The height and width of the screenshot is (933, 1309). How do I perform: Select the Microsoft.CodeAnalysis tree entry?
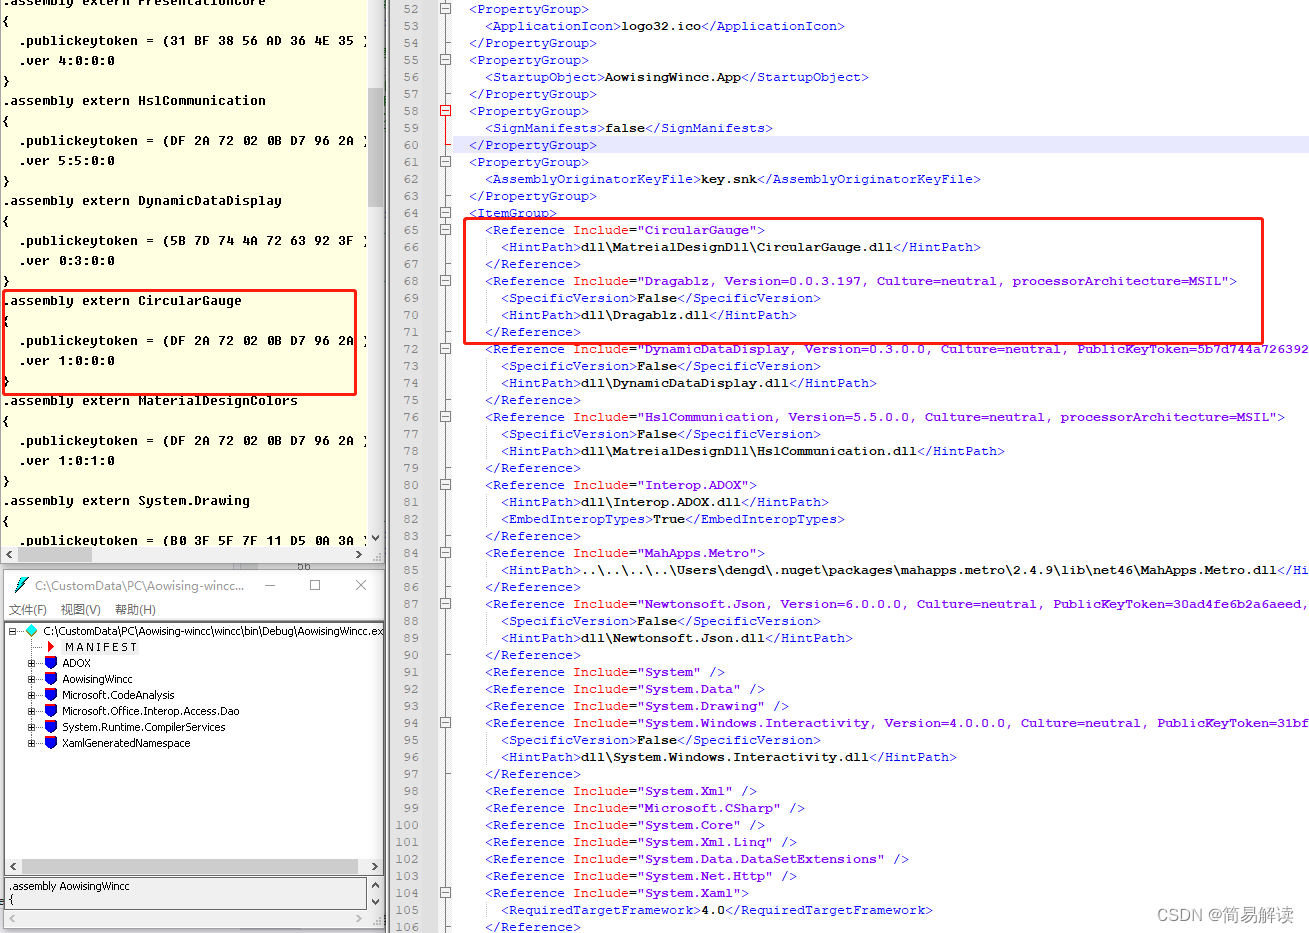118,695
